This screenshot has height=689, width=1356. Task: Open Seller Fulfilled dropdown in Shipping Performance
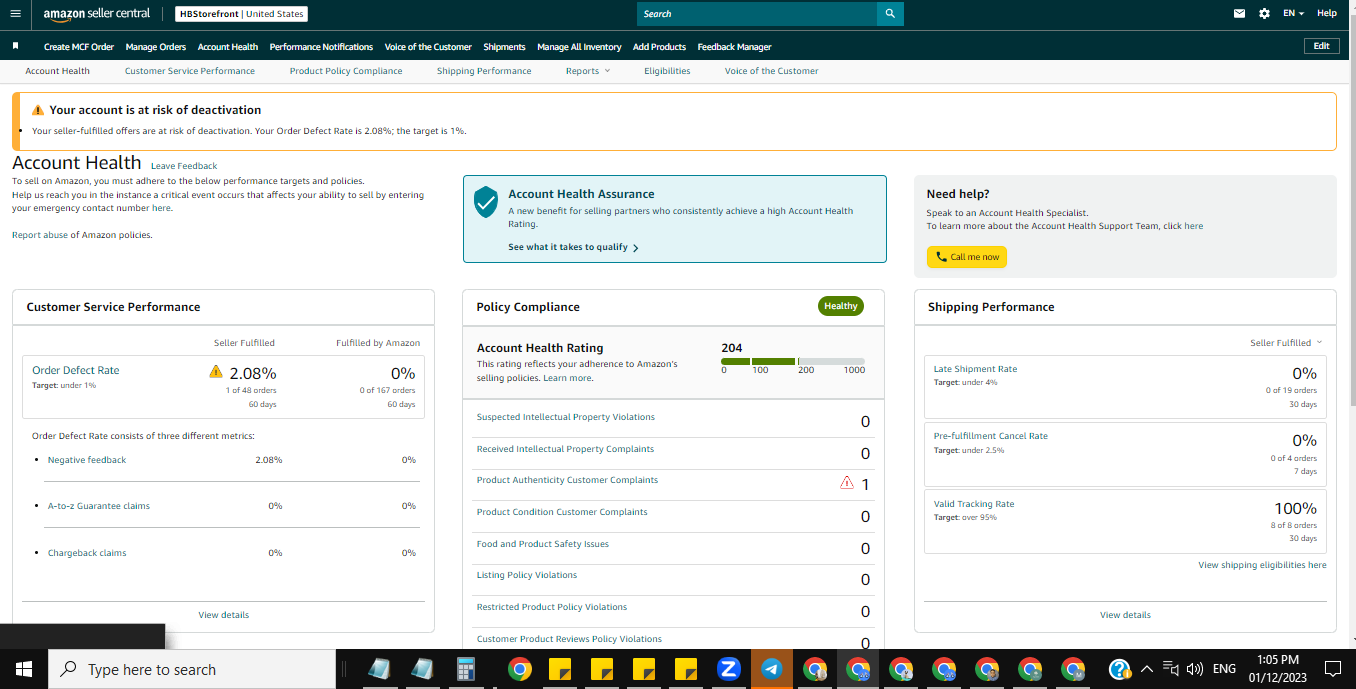pos(1286,343)
